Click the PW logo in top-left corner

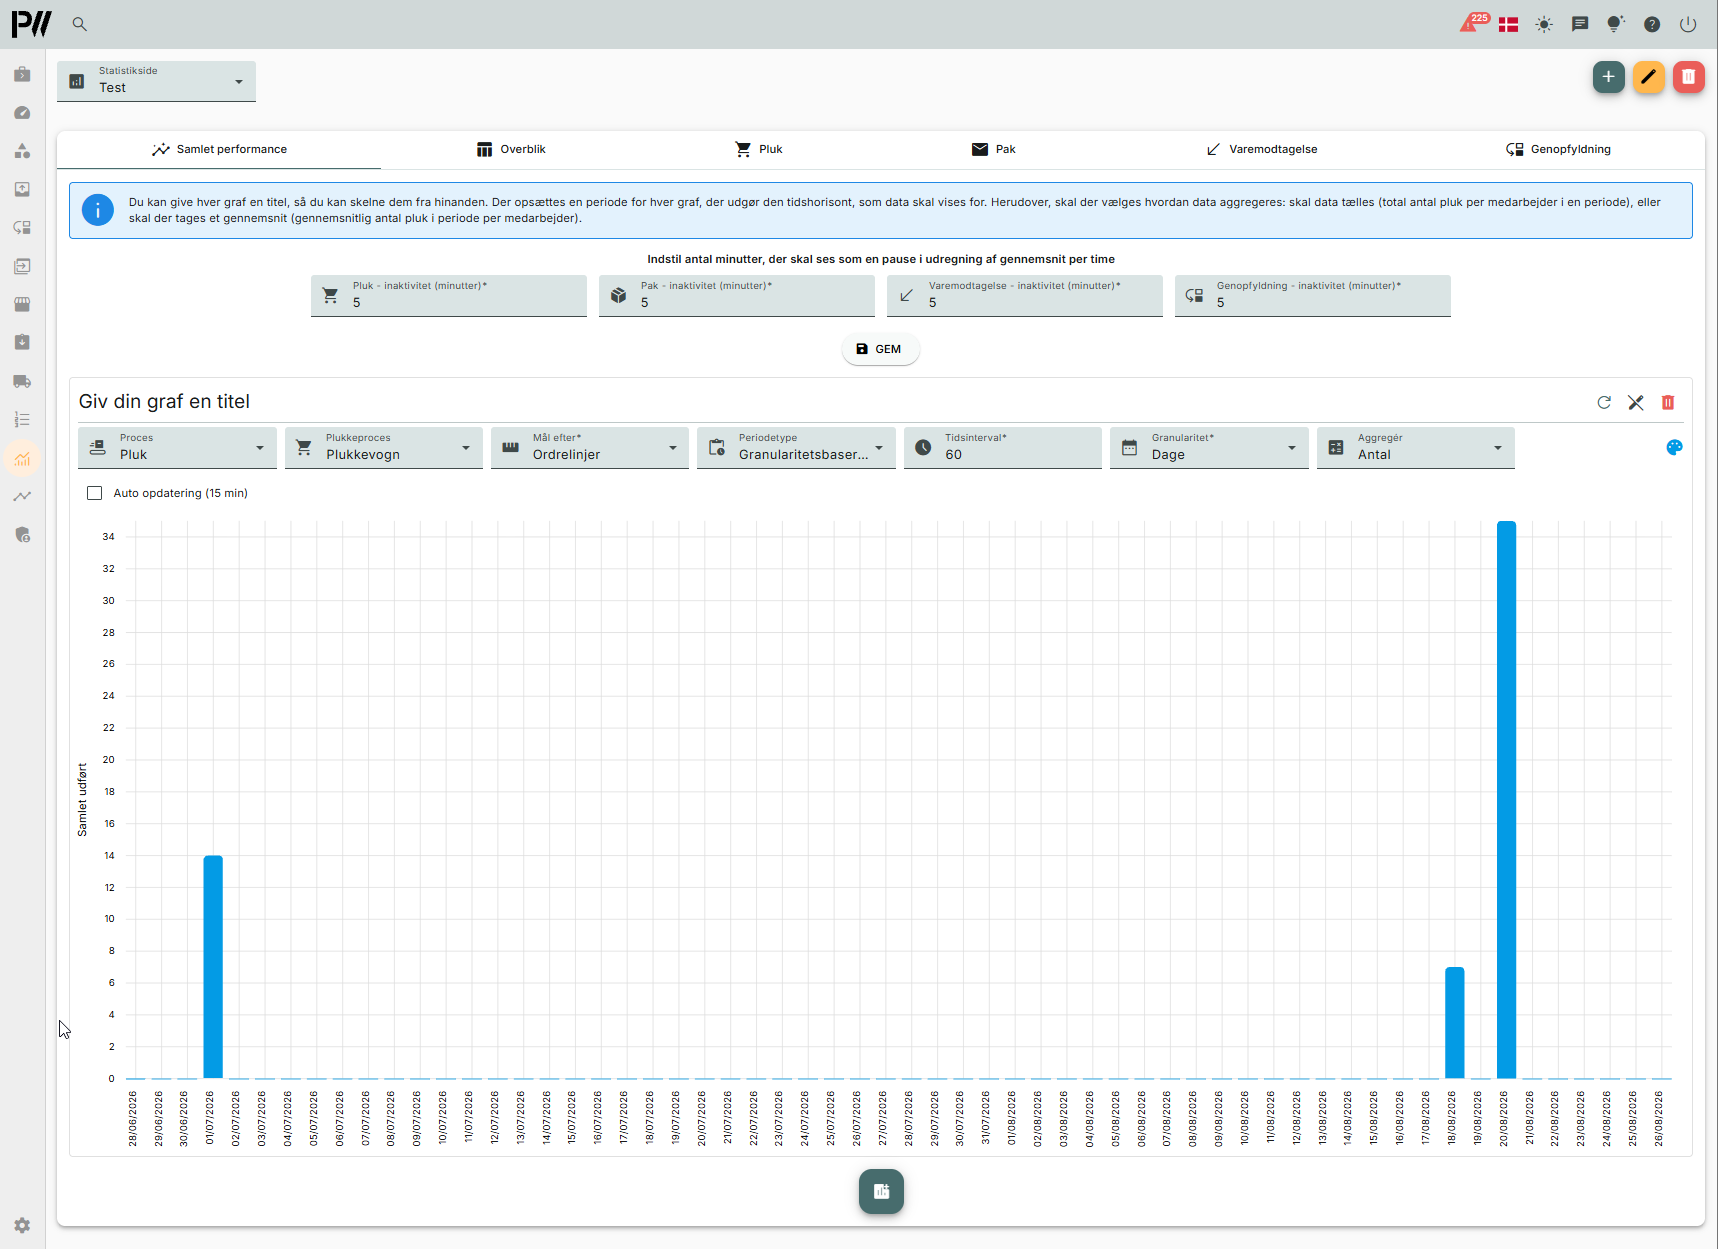click(x=31, y=24)
